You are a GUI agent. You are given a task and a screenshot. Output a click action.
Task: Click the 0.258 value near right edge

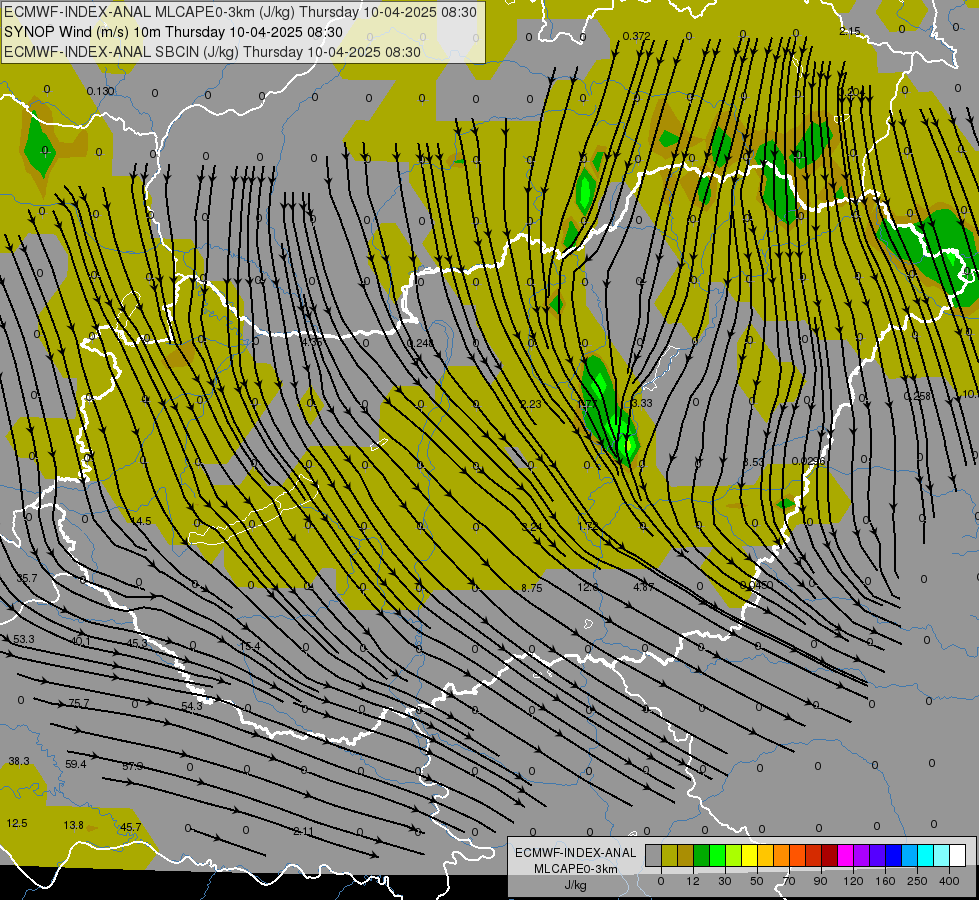tap(918, 396)
